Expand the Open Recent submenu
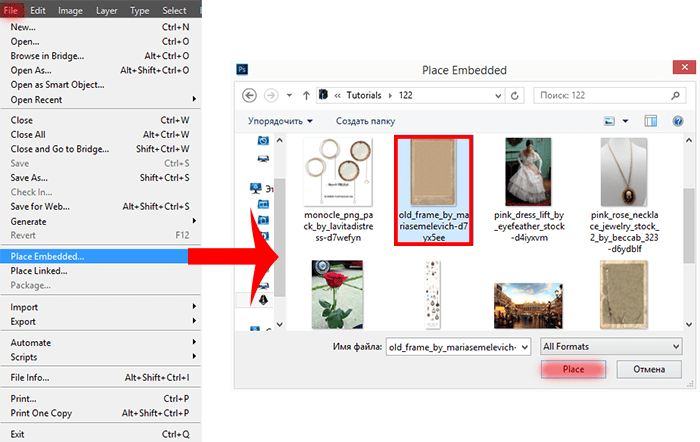 194,99
